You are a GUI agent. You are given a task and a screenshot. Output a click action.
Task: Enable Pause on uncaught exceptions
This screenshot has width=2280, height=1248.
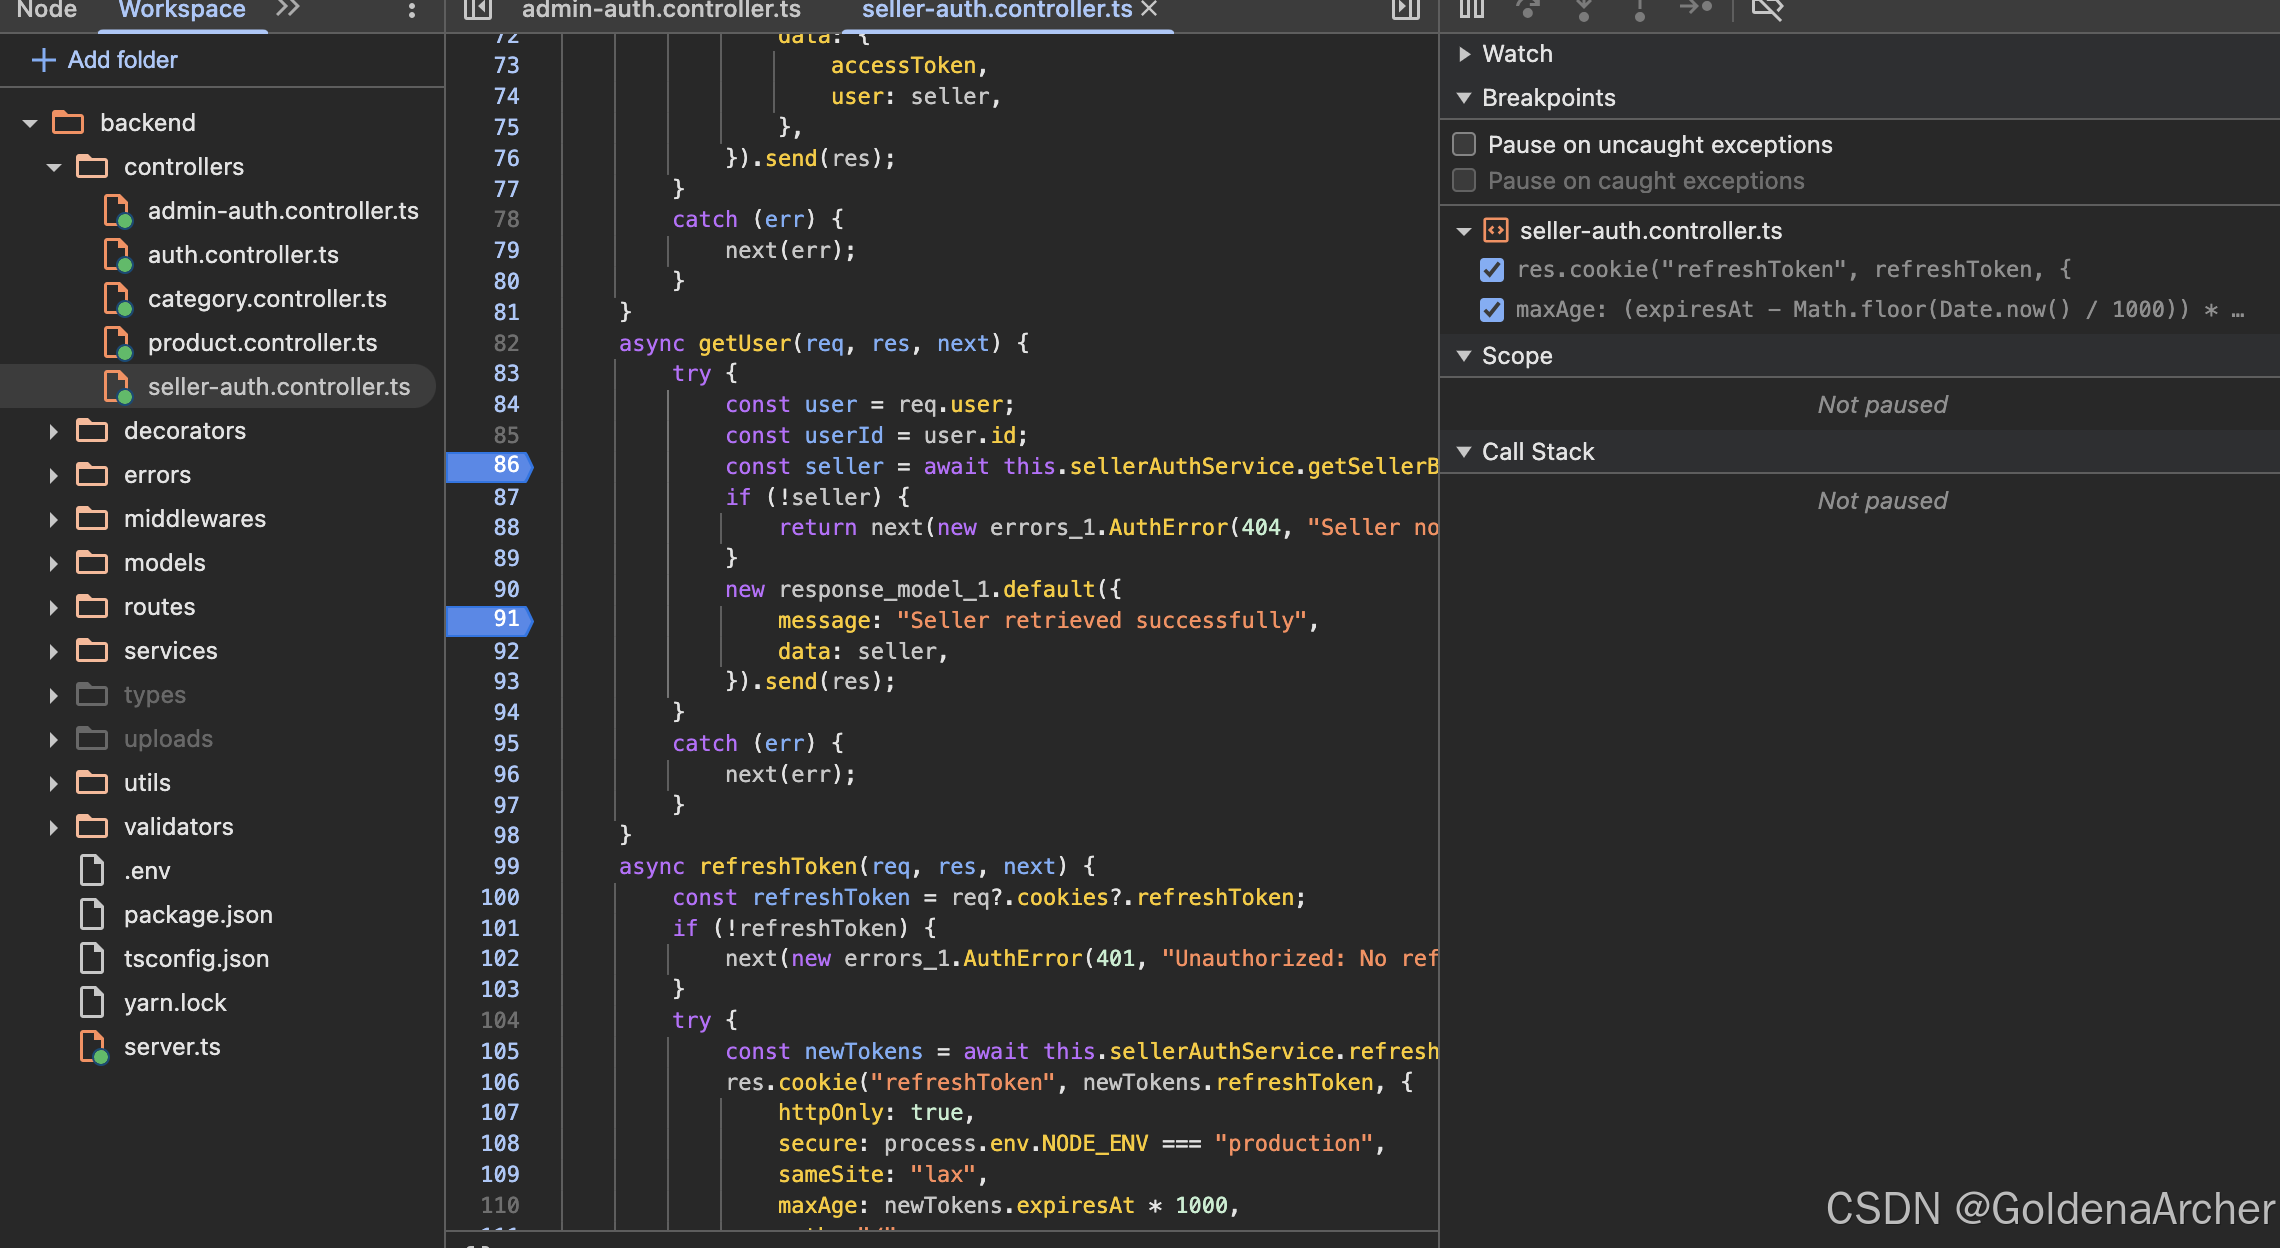pos(1464,144)
